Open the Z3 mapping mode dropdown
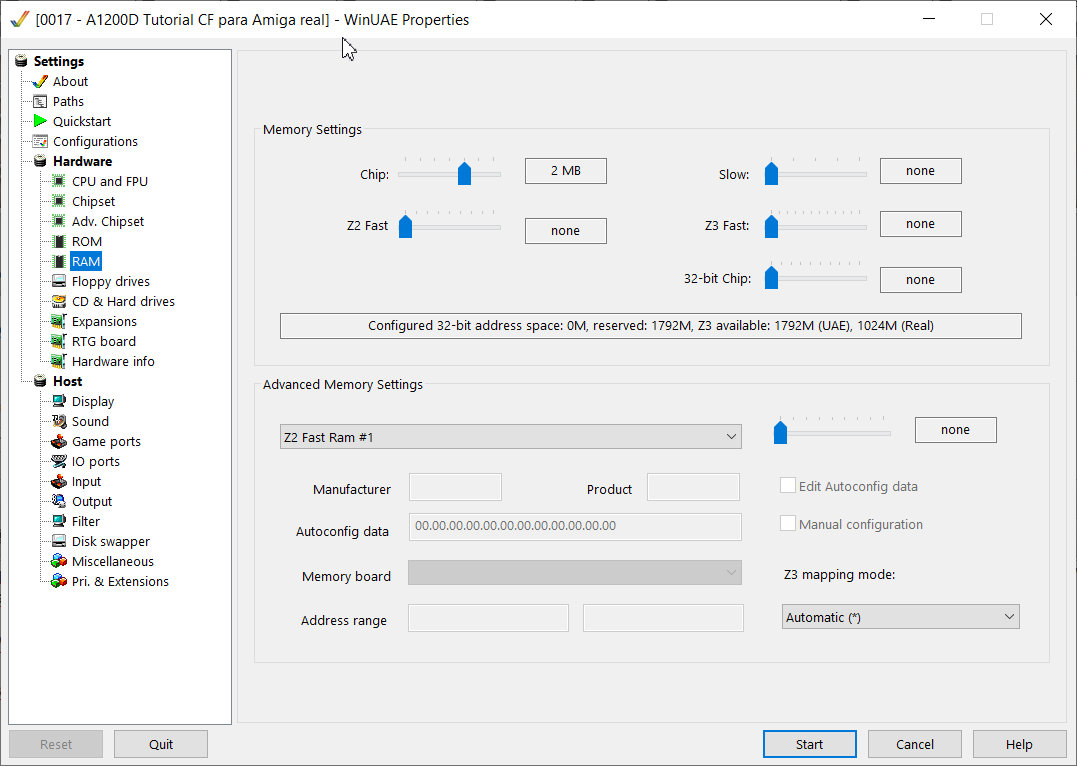Image resolution: width=1077 pixels, height=766 pixels. point(900,617)
